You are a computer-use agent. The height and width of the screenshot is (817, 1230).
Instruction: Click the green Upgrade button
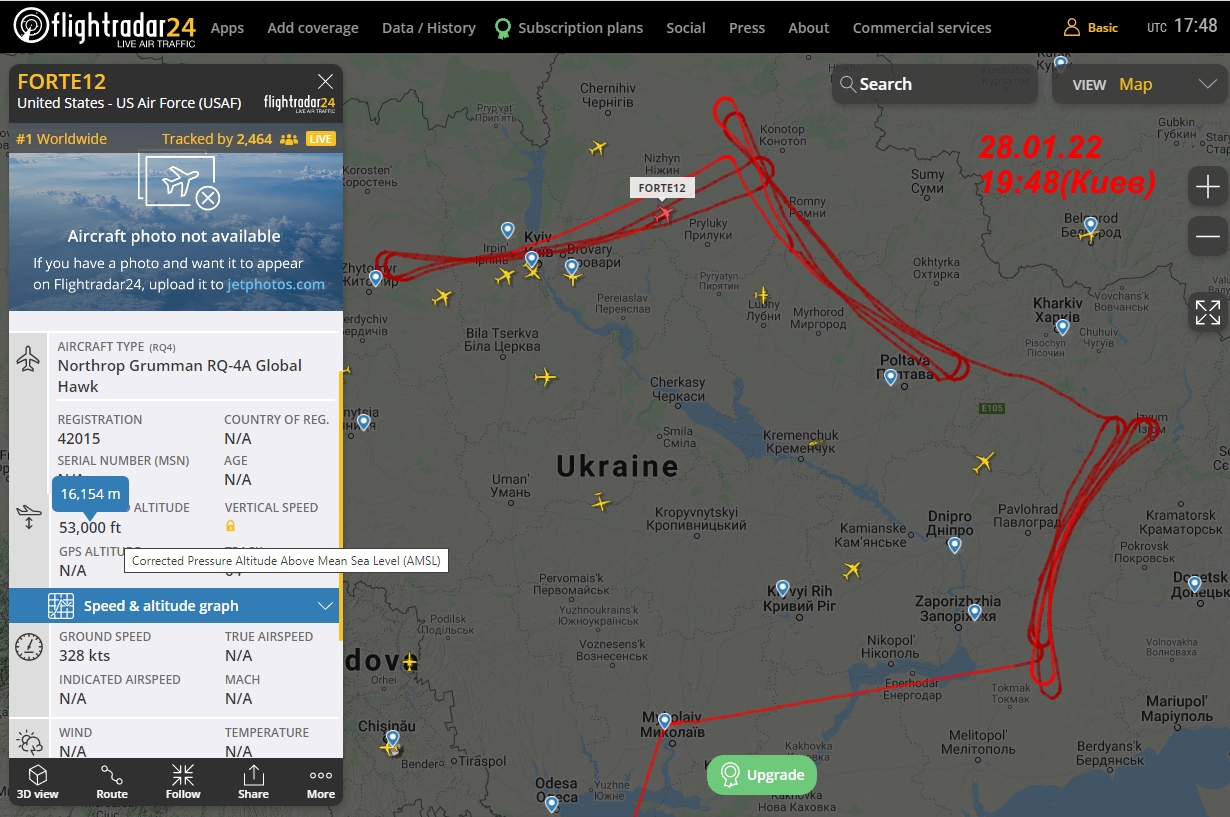click(x=762, y=775)
